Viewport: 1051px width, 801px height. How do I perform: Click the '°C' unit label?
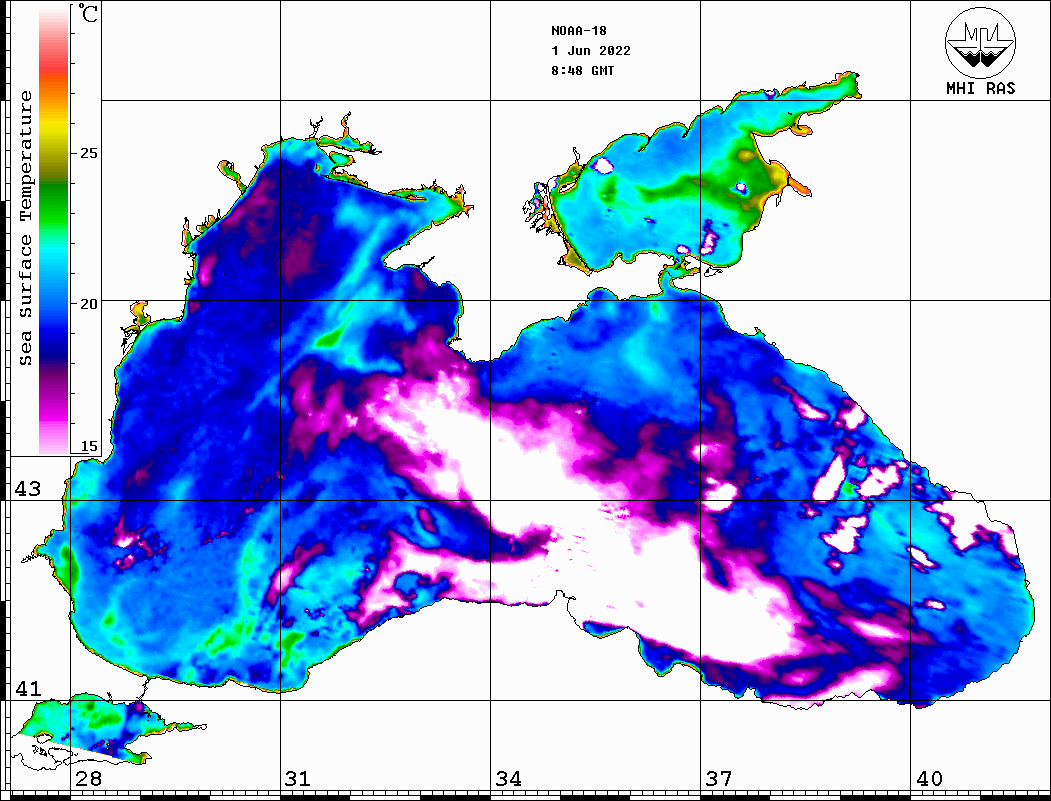point(88,13)
